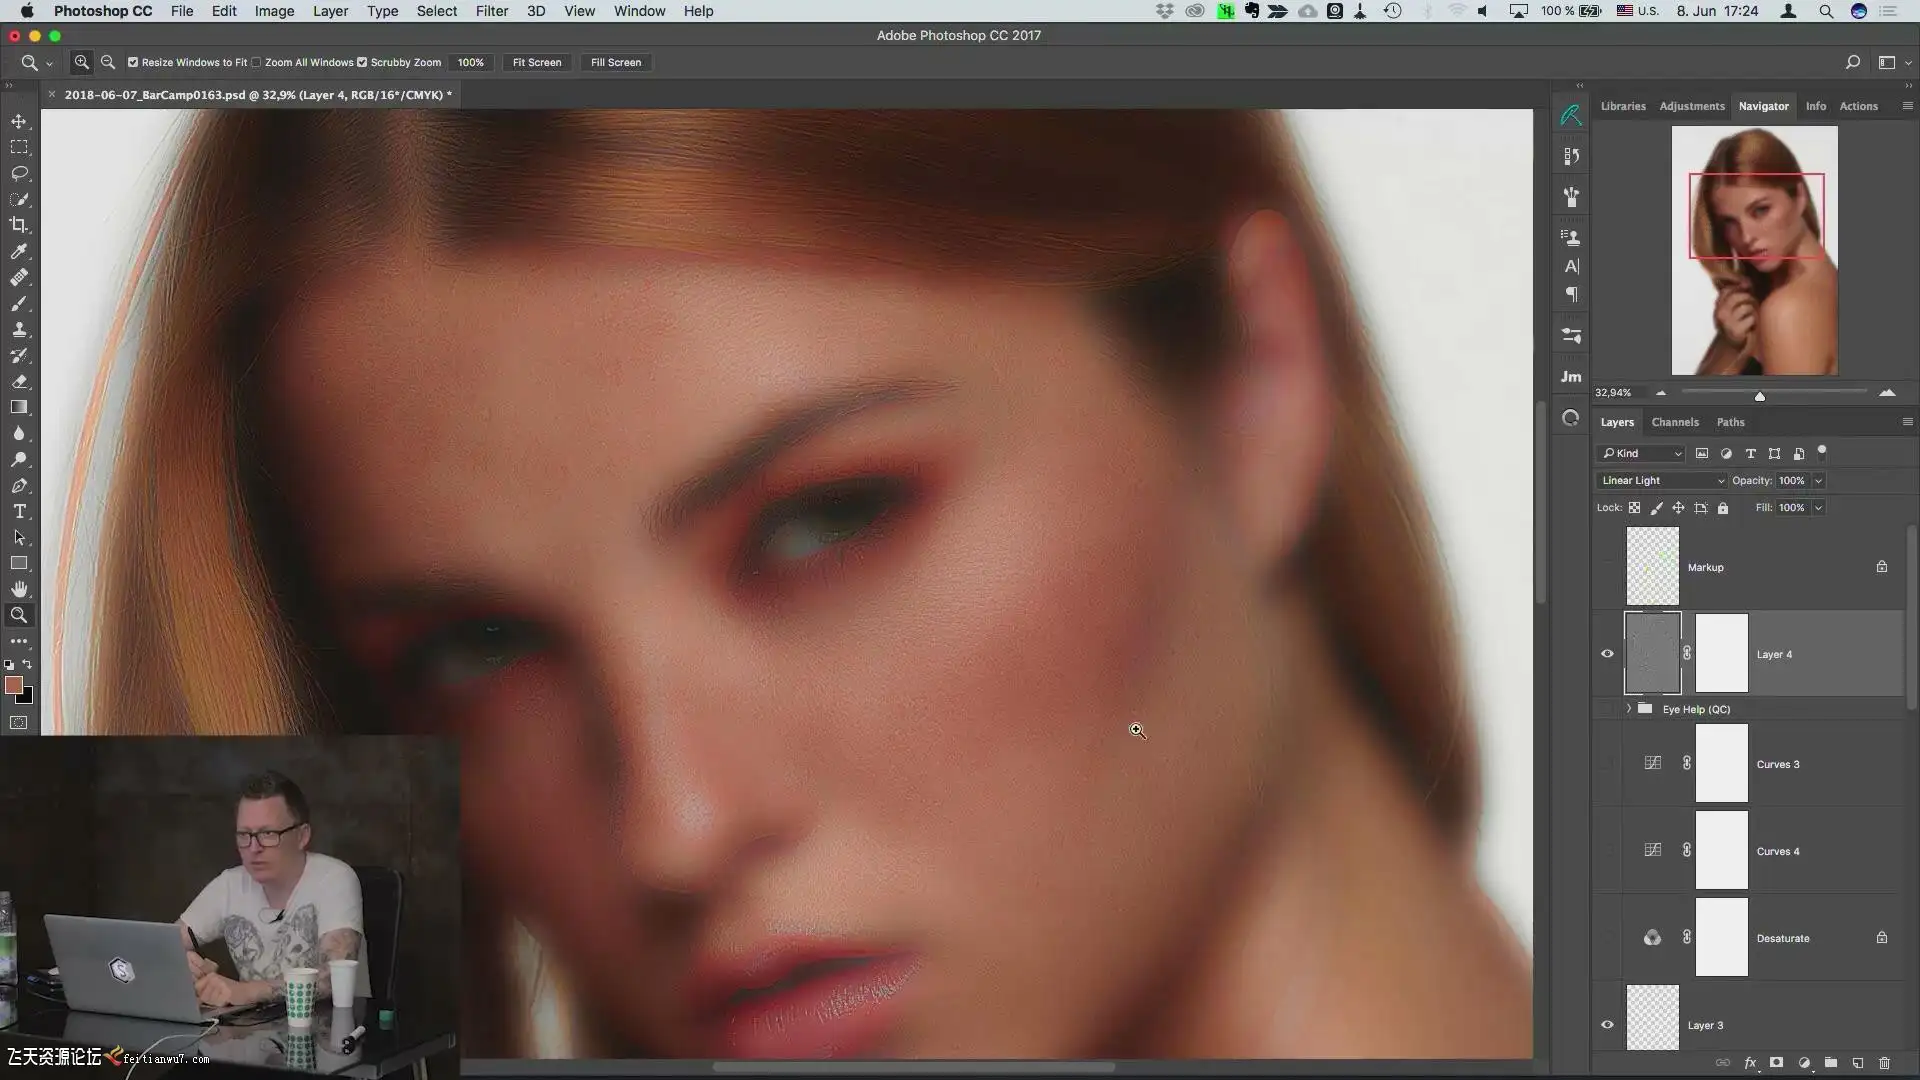Open the Filter menu

(x=491, y=11)
